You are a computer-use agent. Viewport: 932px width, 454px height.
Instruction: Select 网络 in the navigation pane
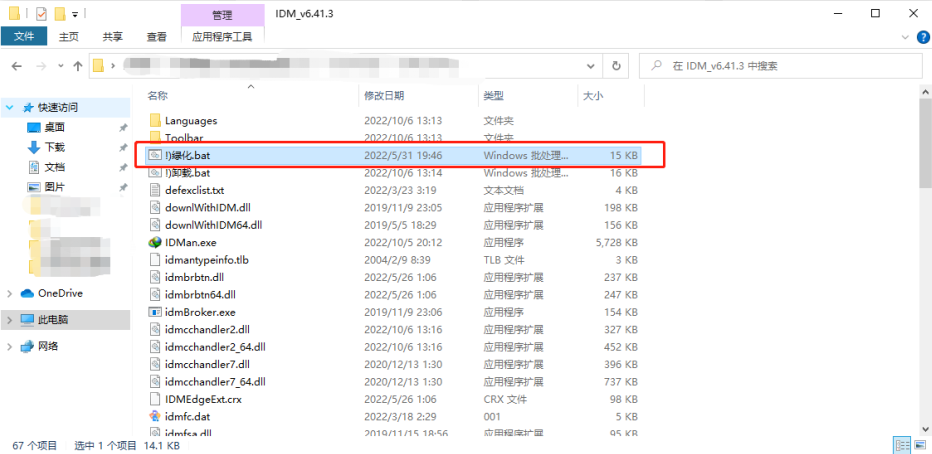[x=48, y=346]
